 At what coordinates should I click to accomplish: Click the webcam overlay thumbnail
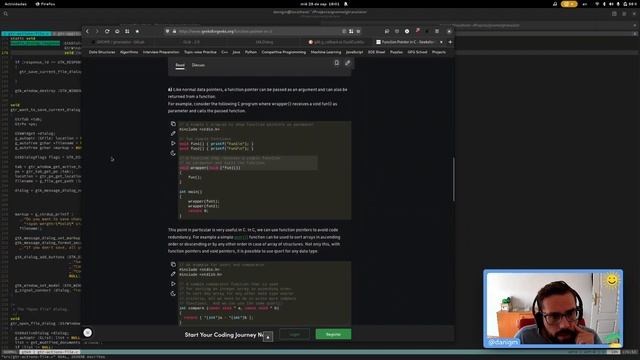553,309
